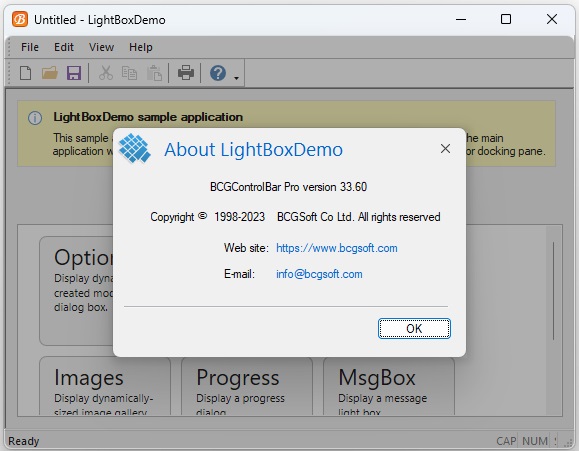Close the About LightBoxDemo dialog
The width and height of the screenshot is (579, 451).
(x=445, y=148)
